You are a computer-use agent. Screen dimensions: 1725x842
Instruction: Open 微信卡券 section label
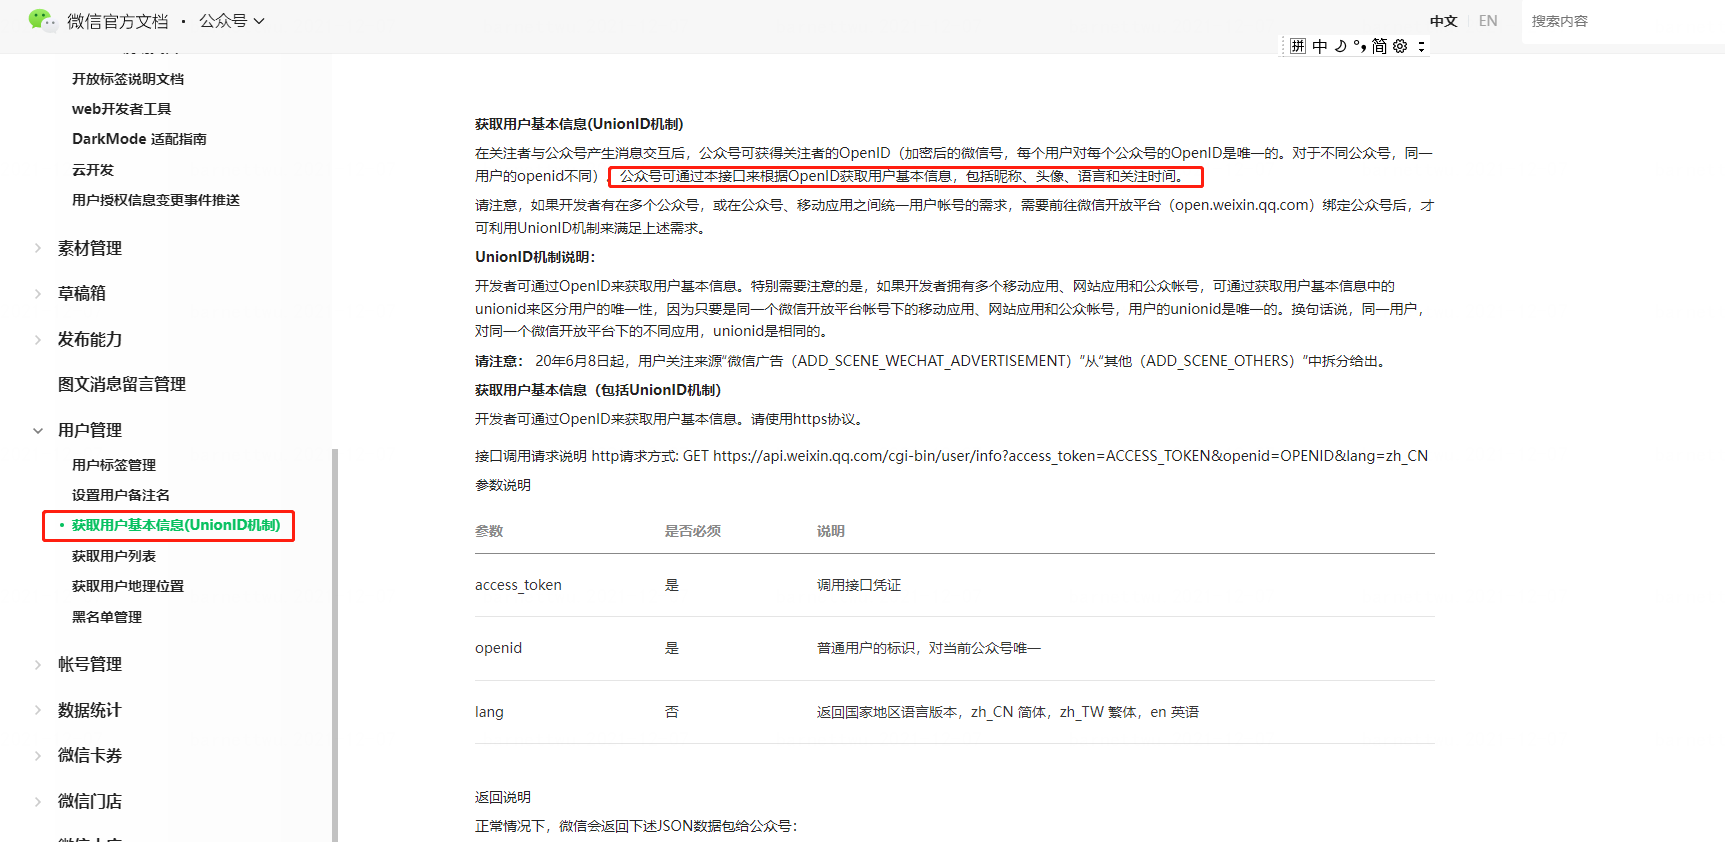(x=90, y=755)
